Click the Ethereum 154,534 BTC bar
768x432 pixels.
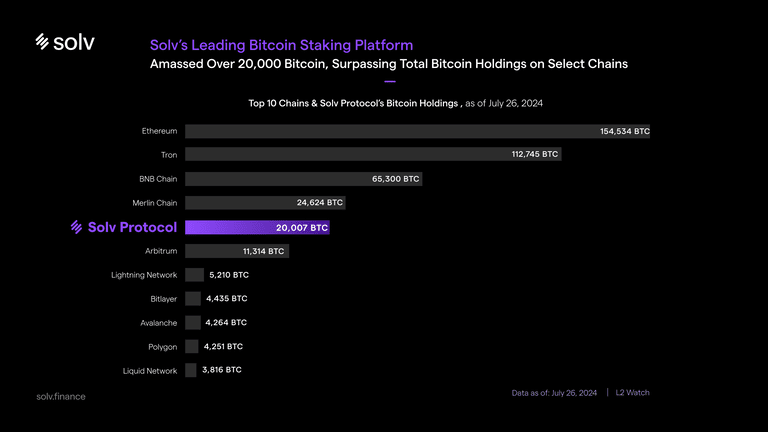click(417, 131)
